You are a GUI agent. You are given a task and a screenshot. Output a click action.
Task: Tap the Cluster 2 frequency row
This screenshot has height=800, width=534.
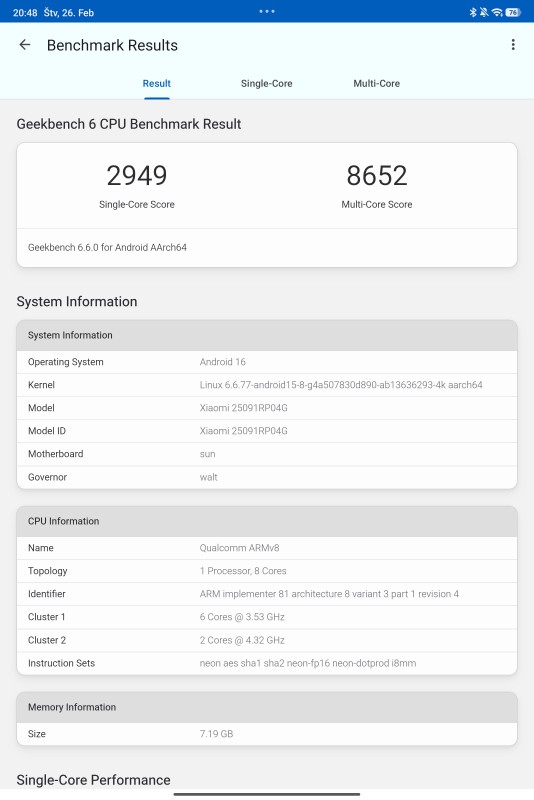(x=267, y=640)
